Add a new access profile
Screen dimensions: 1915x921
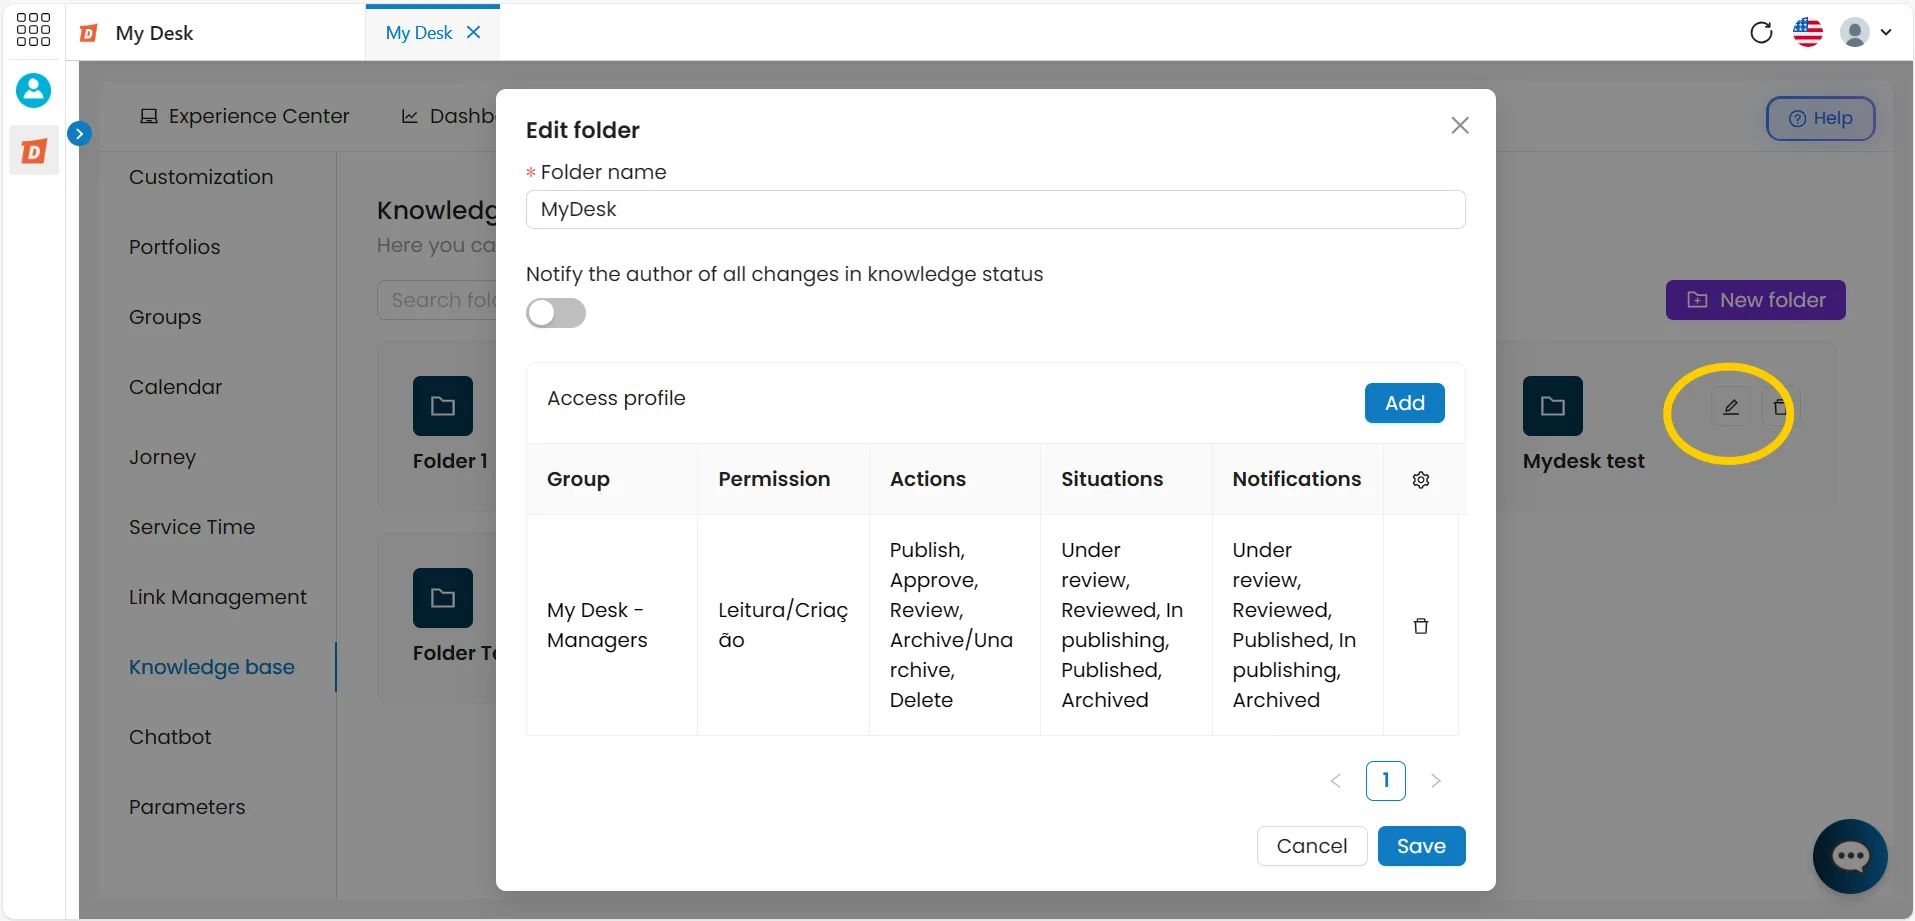coord(1404,403)
